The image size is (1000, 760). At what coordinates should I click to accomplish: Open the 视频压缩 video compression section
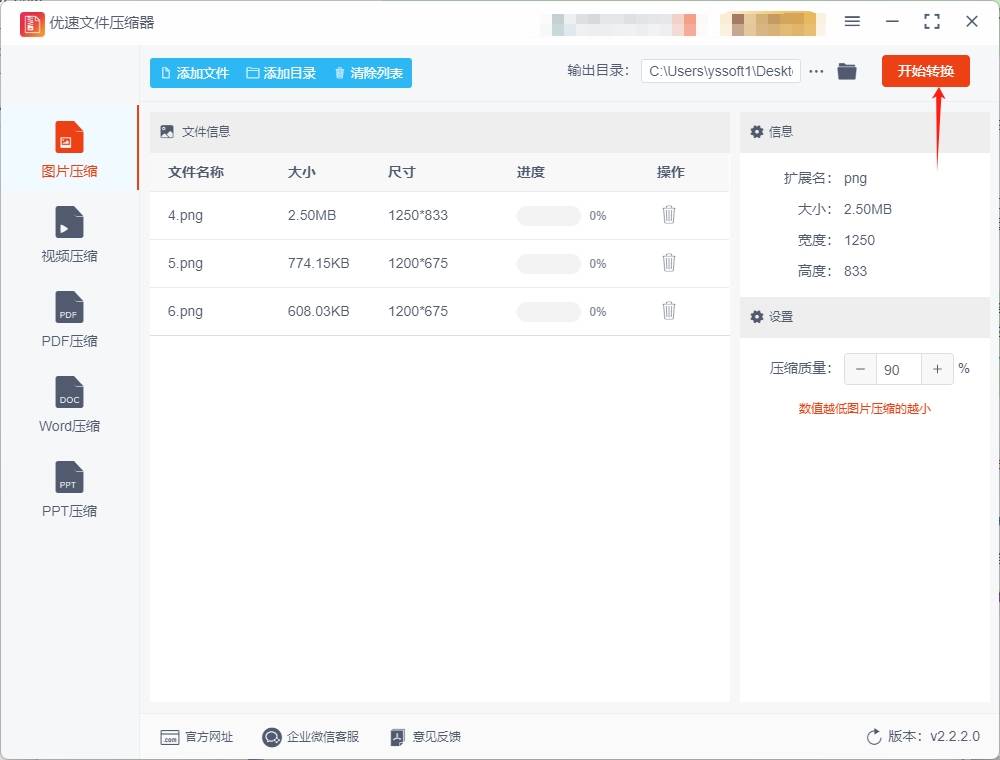click(x=69, y=234)
